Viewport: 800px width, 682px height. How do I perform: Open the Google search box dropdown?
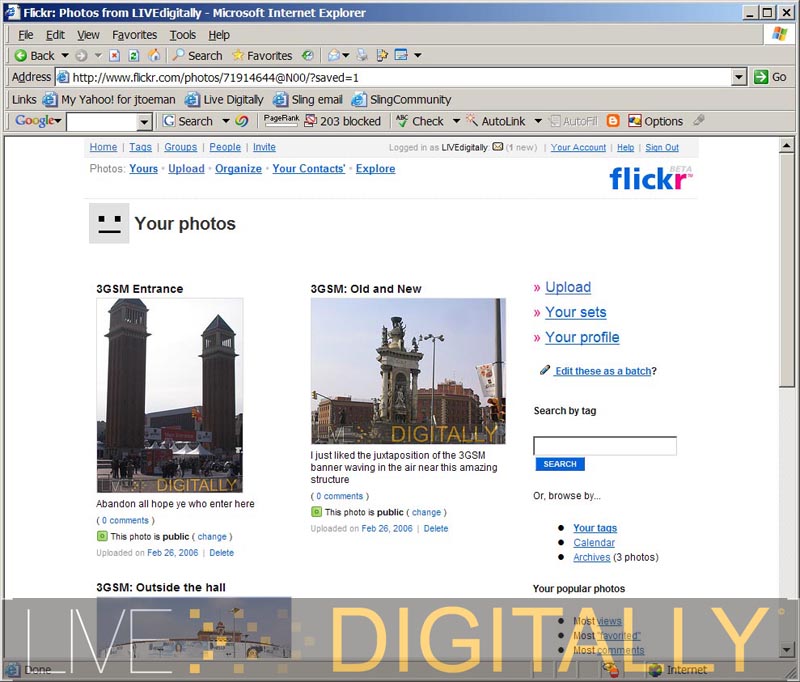tap(144, 122)
